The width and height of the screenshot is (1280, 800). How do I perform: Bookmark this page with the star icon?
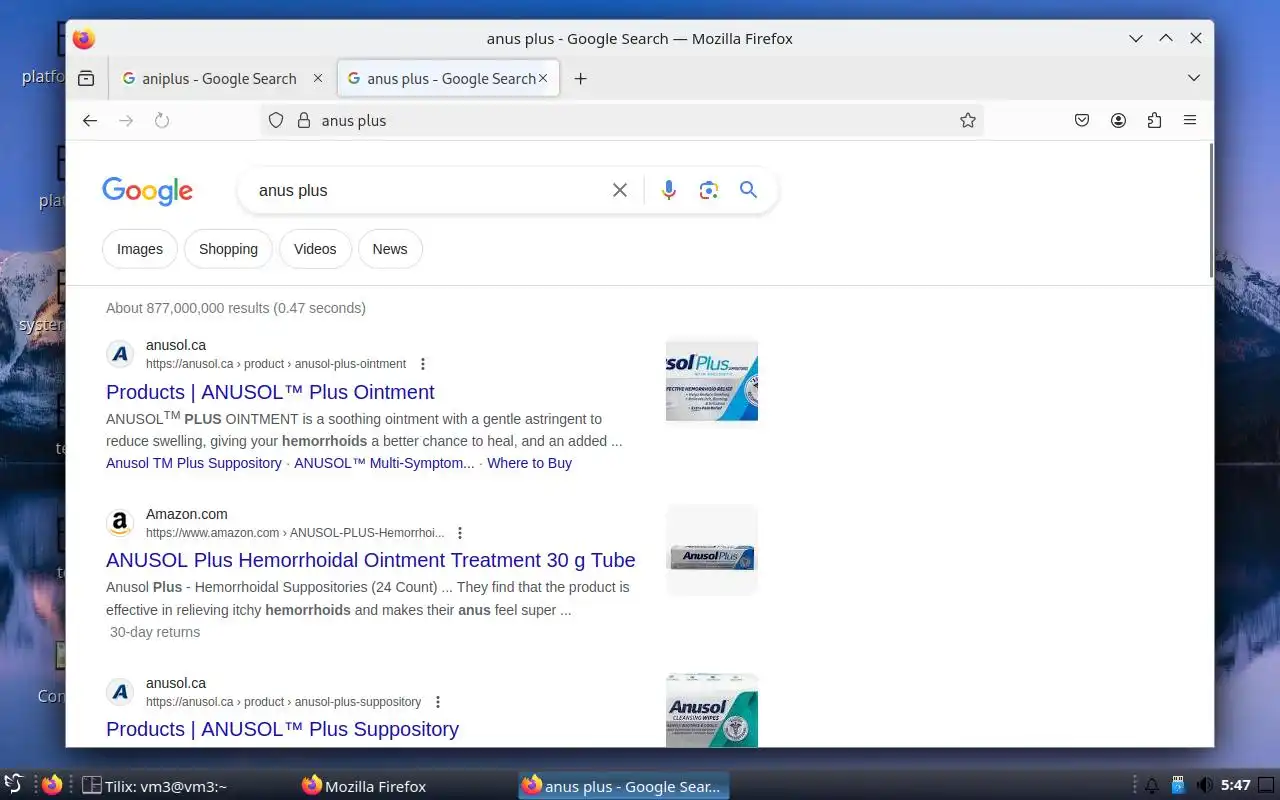(x=968, y=120)
